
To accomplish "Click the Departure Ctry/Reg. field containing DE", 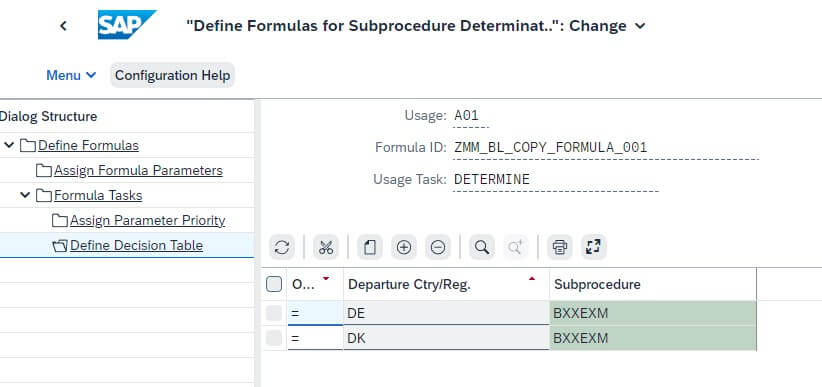I will coord(446,313).
